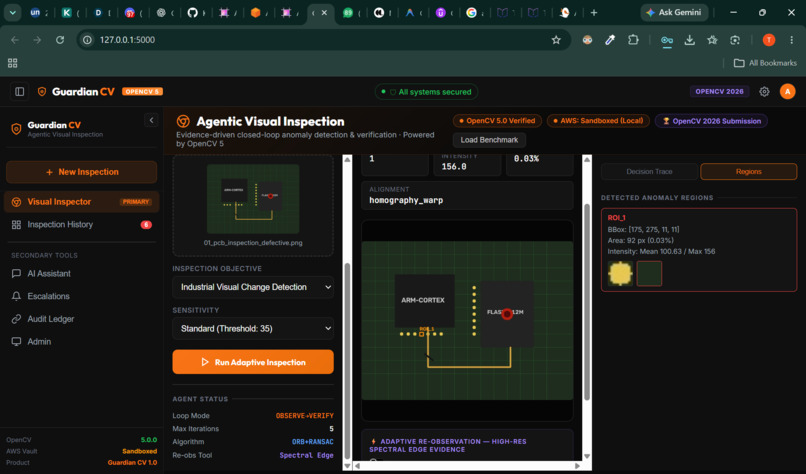Open Admin section
This screenshot has width=806, height=474.
81,341
